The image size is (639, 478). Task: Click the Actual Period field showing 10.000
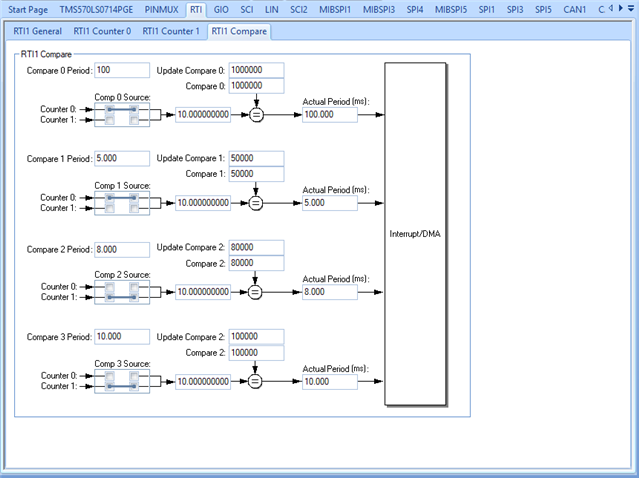tap(330, 382)
